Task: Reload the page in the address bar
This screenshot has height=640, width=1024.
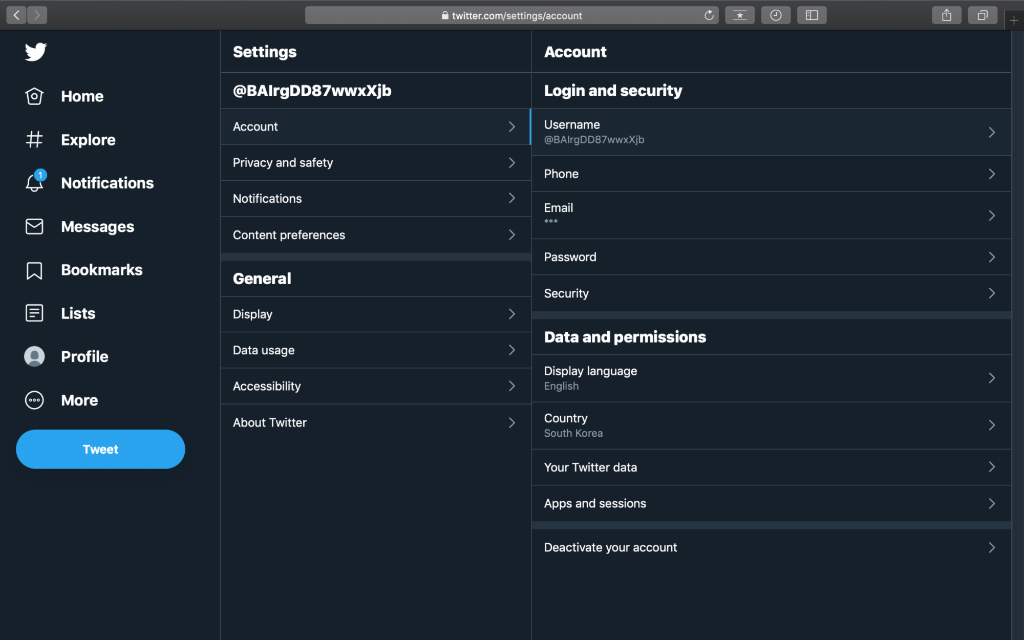Action: click(709, 15)
